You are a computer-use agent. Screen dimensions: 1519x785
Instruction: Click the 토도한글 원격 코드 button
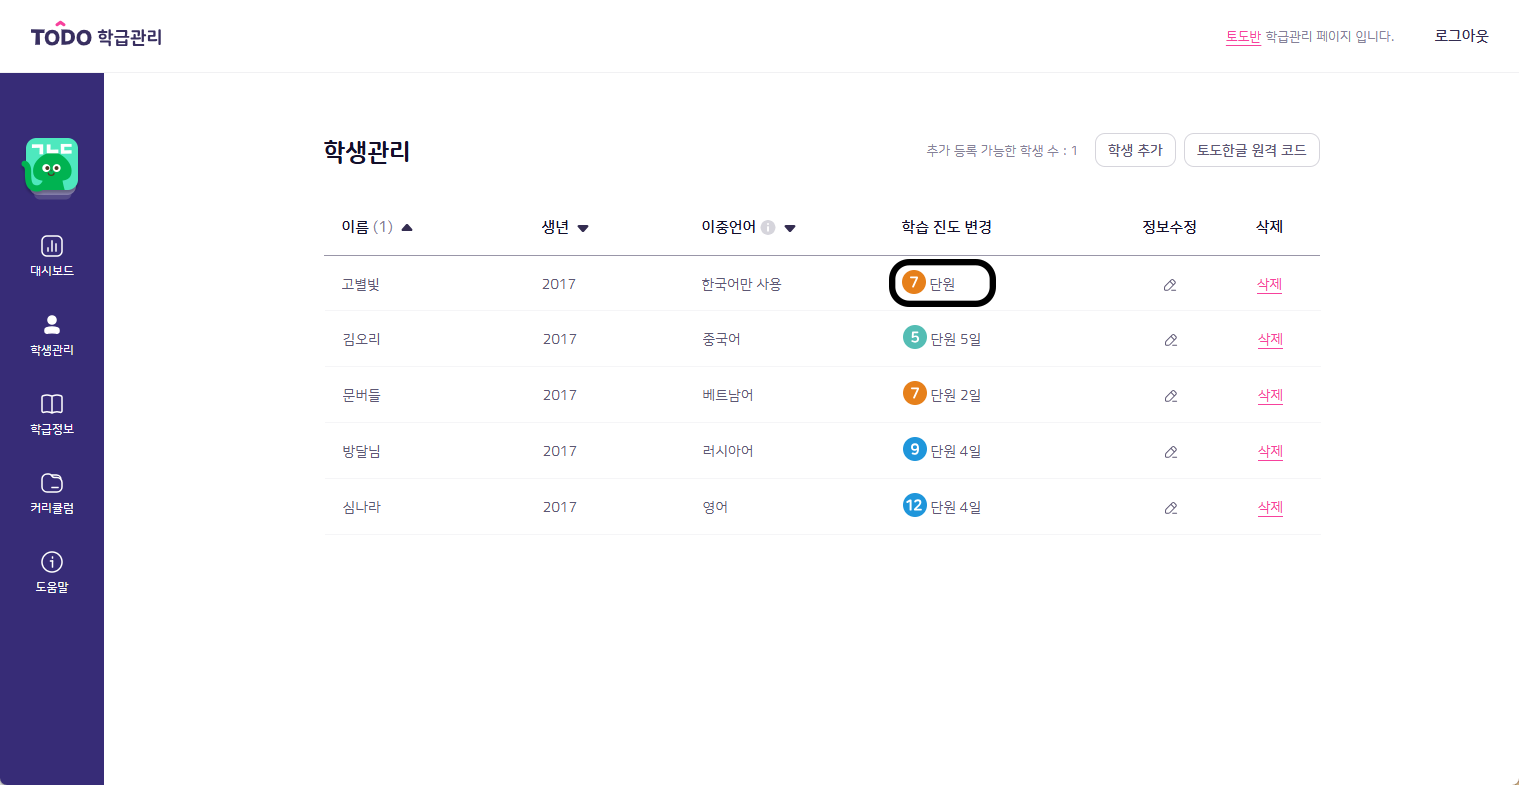pyautogui.click(x=1252, y=150)
